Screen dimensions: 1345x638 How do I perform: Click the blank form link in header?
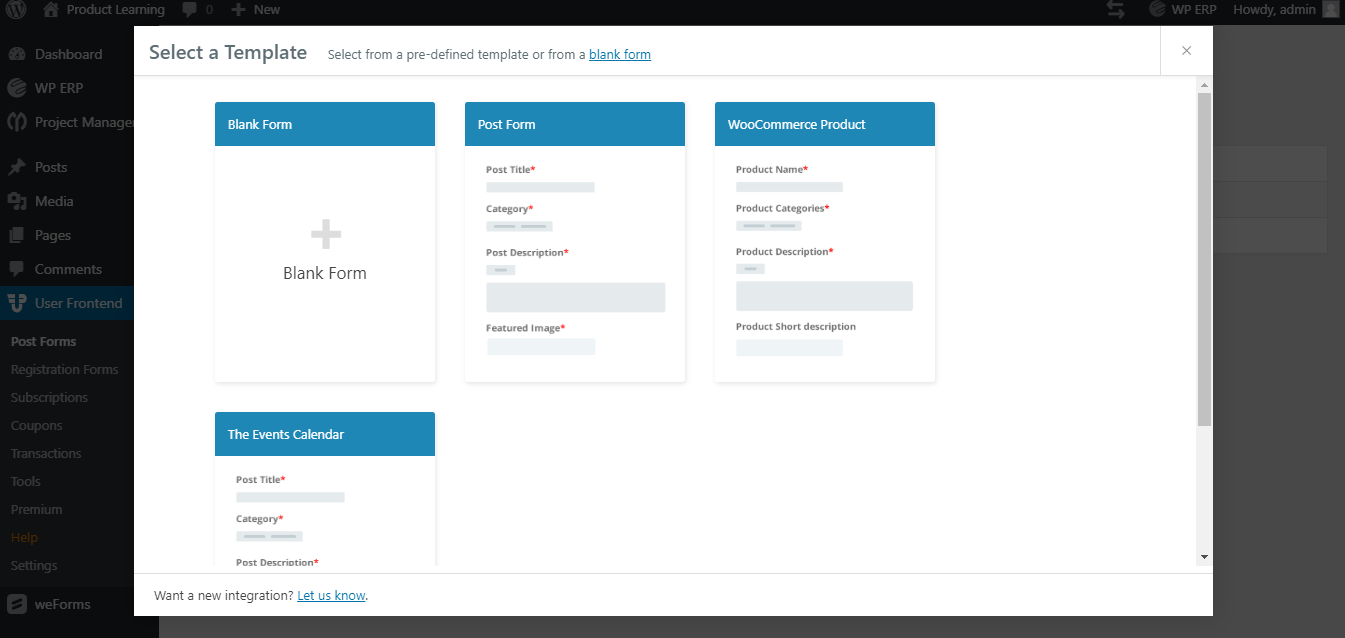pyautogui.click(x=620, y=54)
